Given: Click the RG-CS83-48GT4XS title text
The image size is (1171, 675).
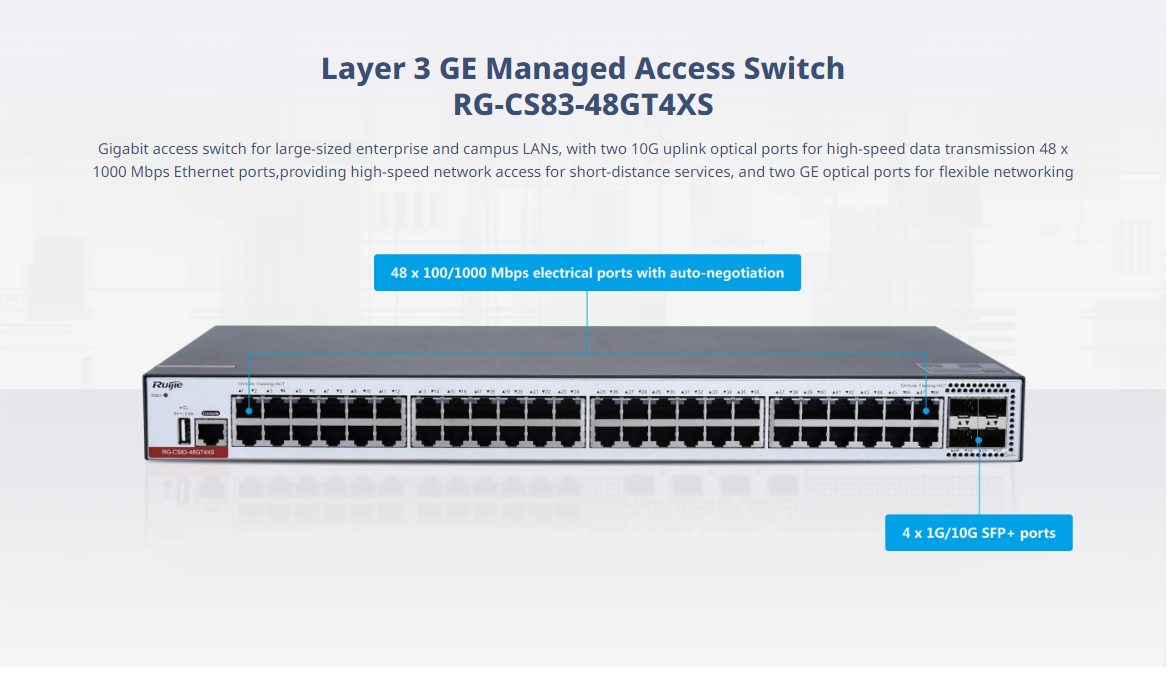Looking at the screenshot, I should coord(583,105).
